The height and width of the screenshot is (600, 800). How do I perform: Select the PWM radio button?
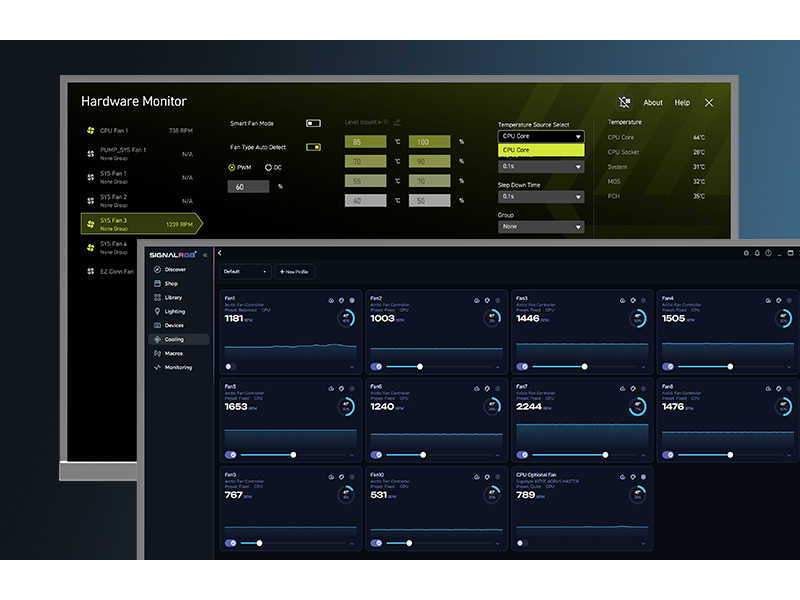tap(232, 167)
